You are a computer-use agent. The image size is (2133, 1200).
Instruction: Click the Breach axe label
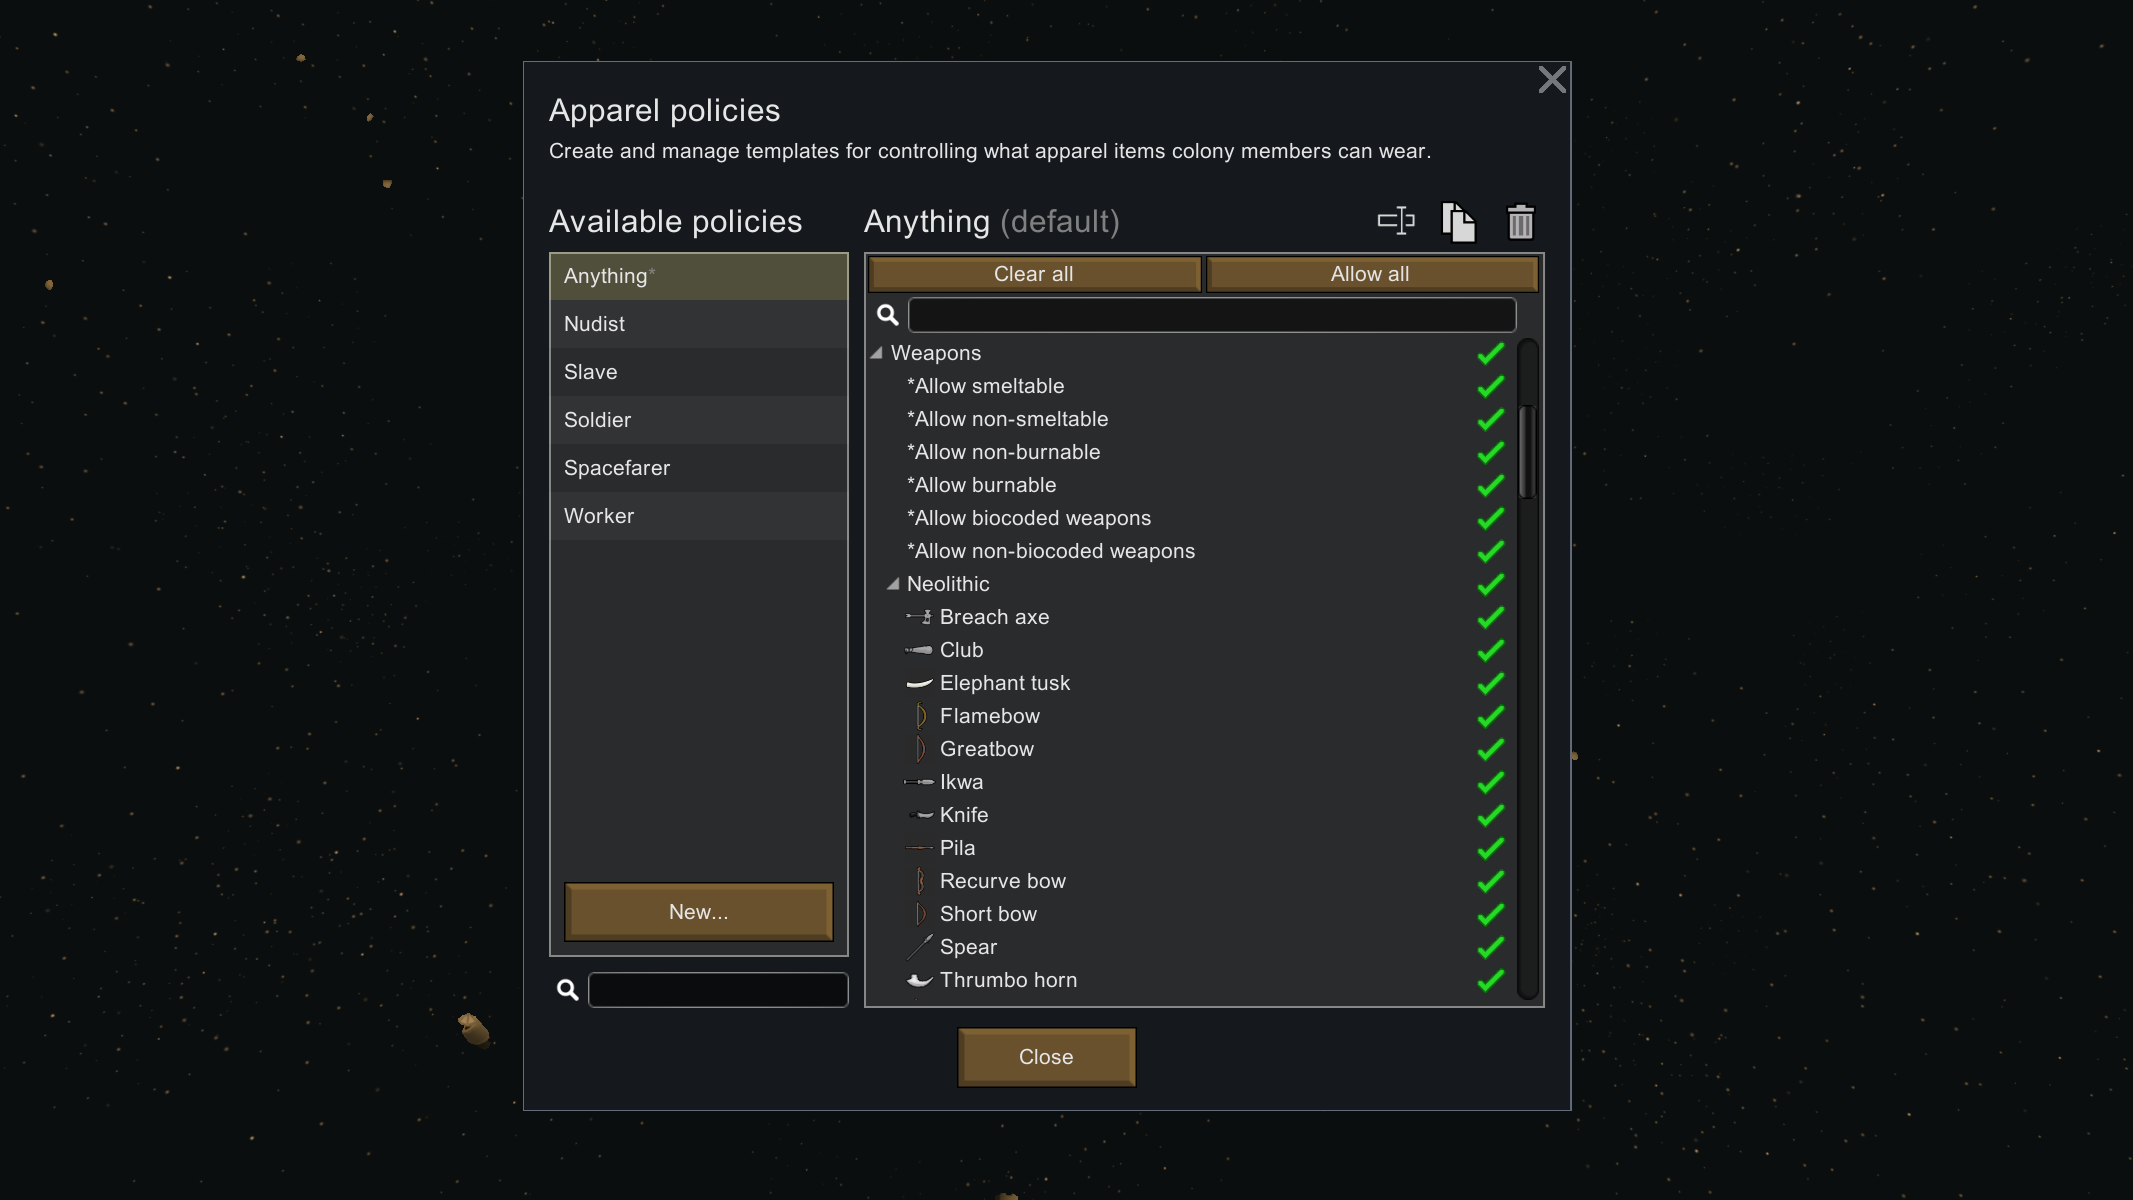pyautogui.click(x=994, y=617)
